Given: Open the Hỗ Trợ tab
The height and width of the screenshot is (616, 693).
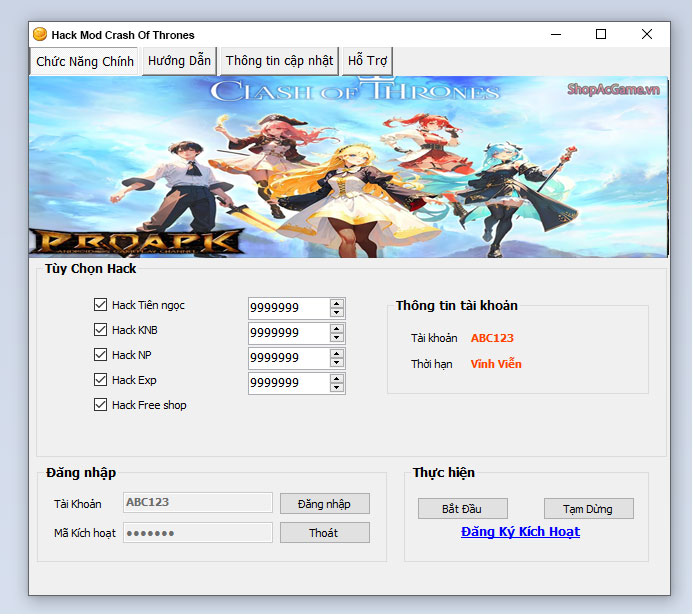Looking at the screenshot, I should coord(367,61).
